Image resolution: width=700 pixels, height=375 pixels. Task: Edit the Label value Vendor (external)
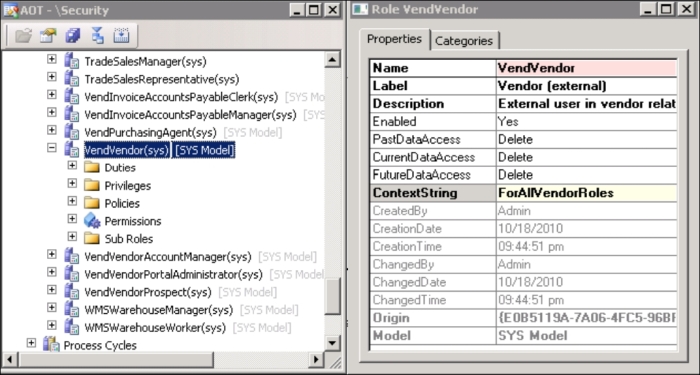[587, 86]
